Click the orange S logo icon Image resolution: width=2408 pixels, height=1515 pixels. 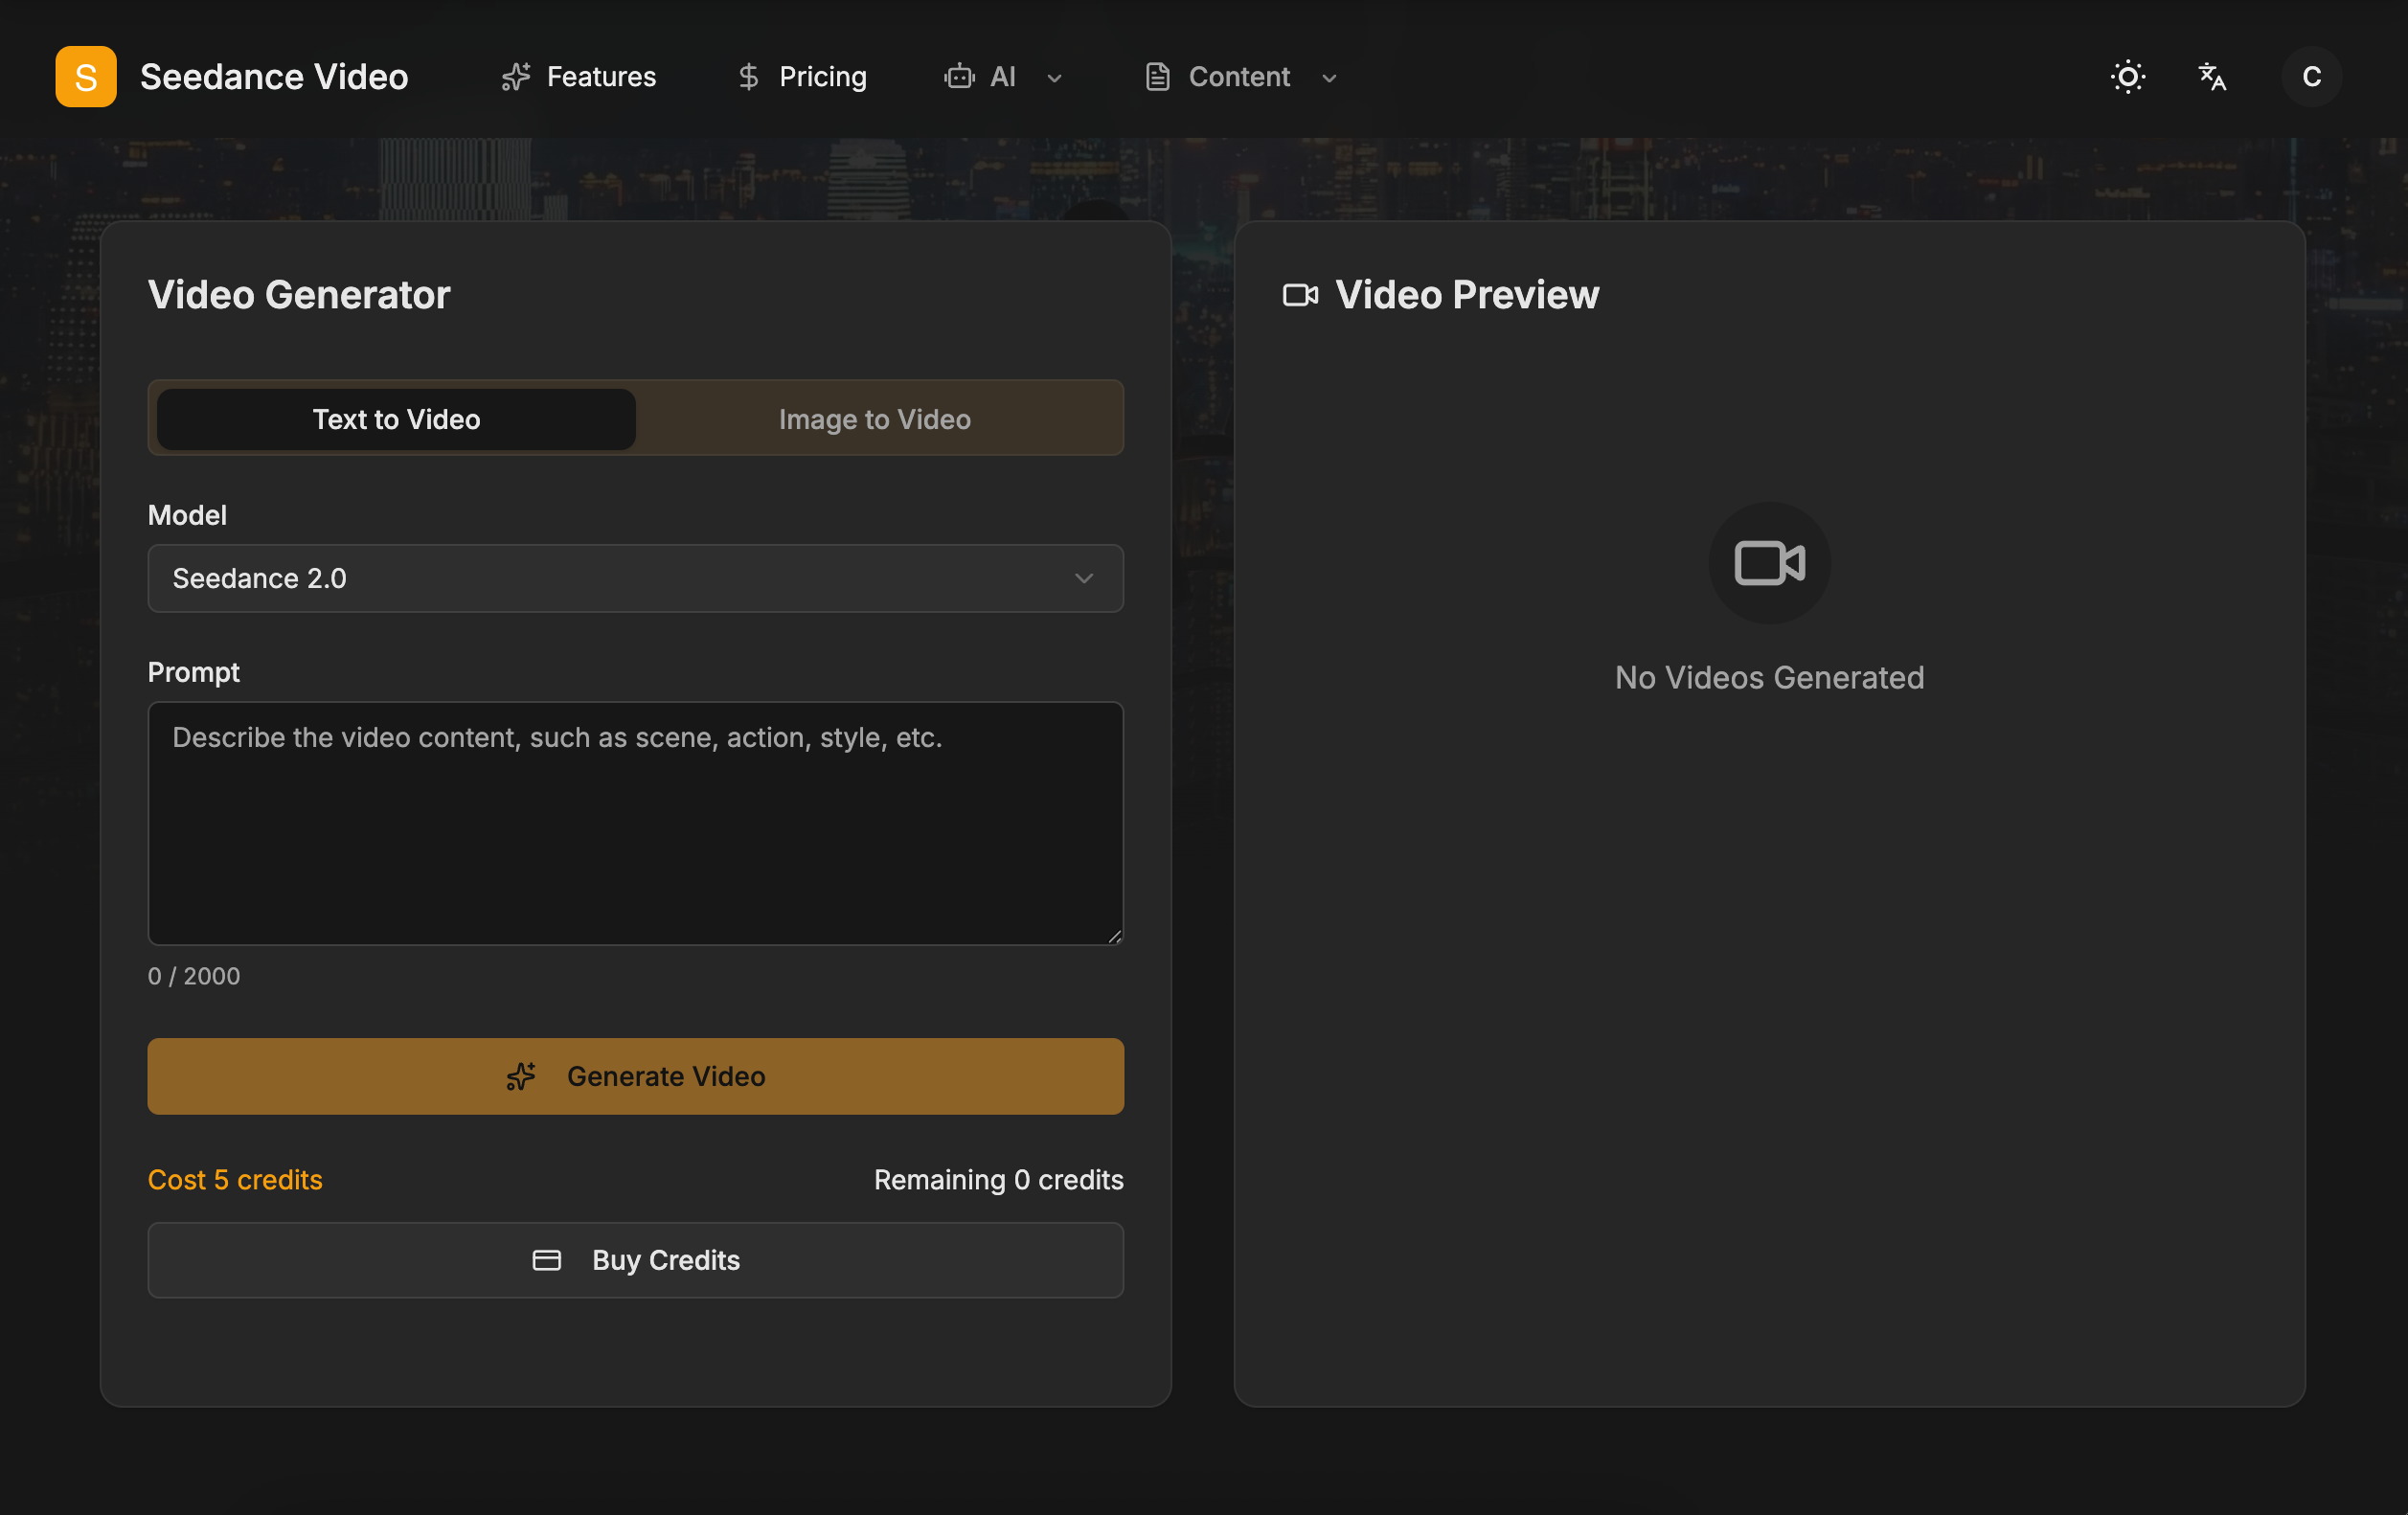click(x=86, y=77)
